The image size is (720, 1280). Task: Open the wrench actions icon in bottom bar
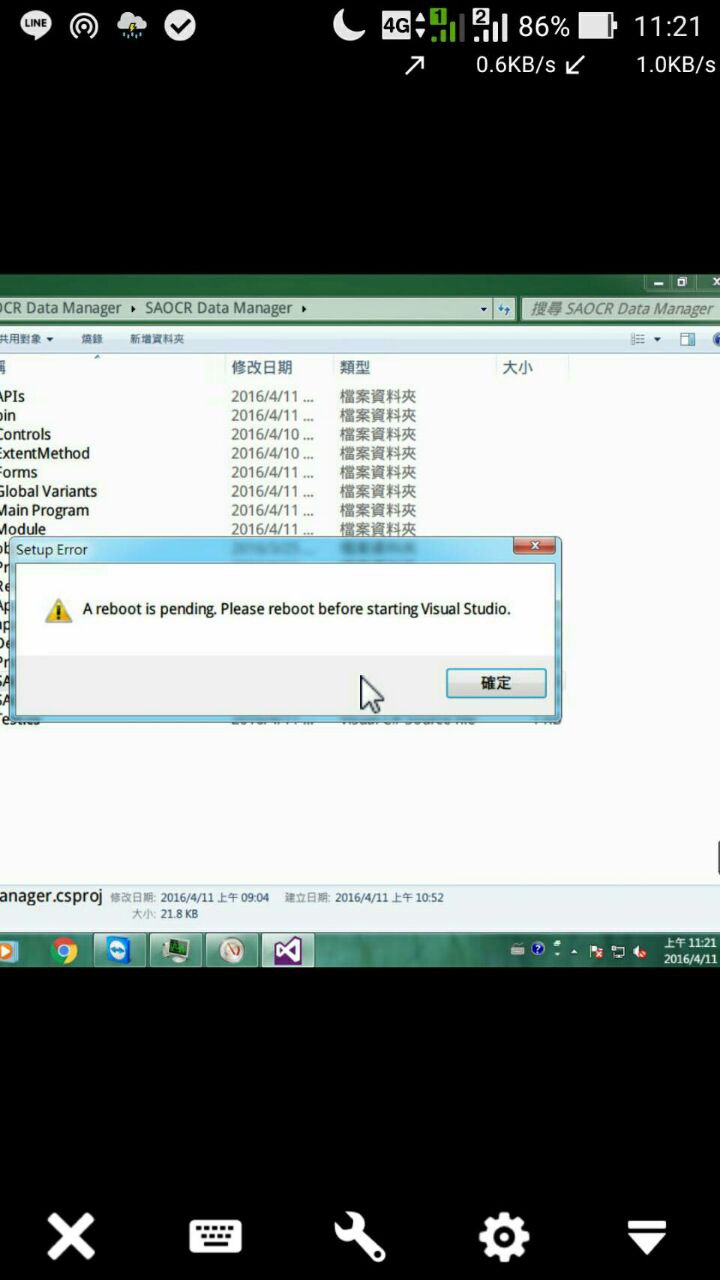360,1236
